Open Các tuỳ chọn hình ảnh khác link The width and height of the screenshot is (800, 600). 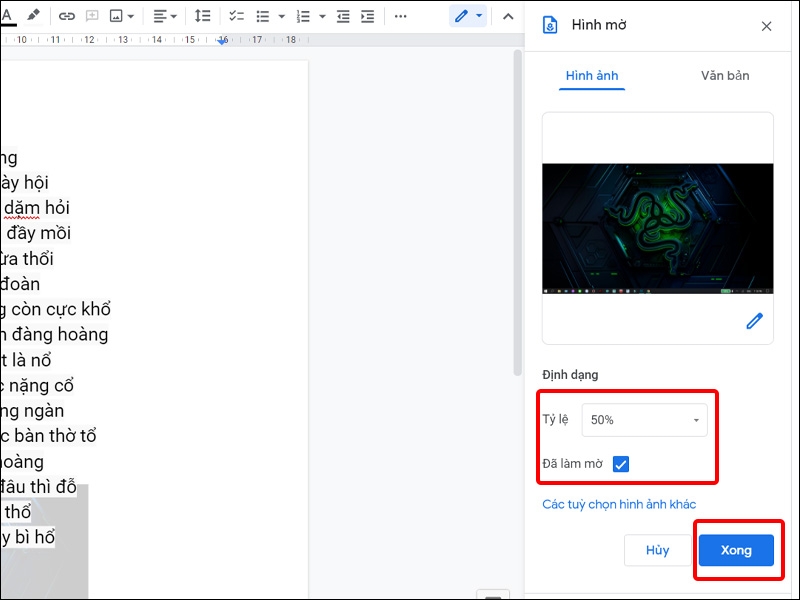coord(619,504)
